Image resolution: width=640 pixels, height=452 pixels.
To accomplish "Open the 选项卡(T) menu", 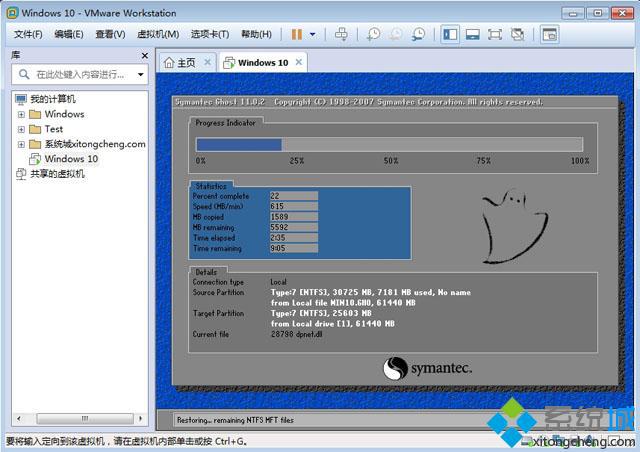I will [210, 34].
